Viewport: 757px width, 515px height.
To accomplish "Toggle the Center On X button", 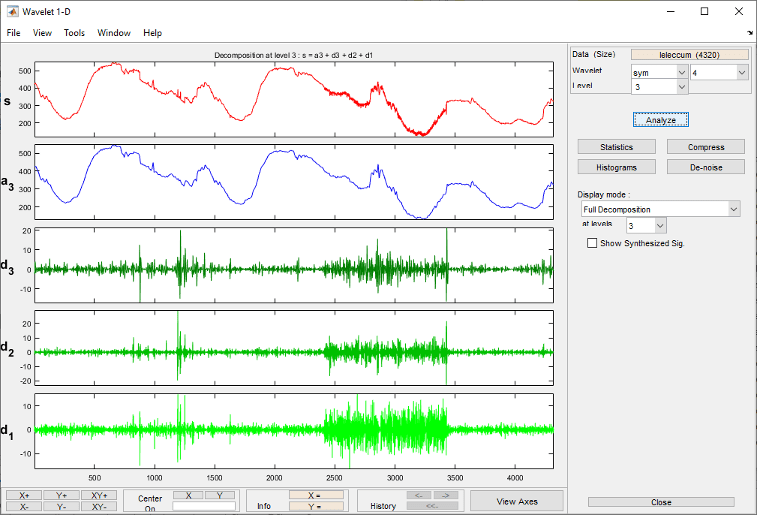I will [188, 495].
